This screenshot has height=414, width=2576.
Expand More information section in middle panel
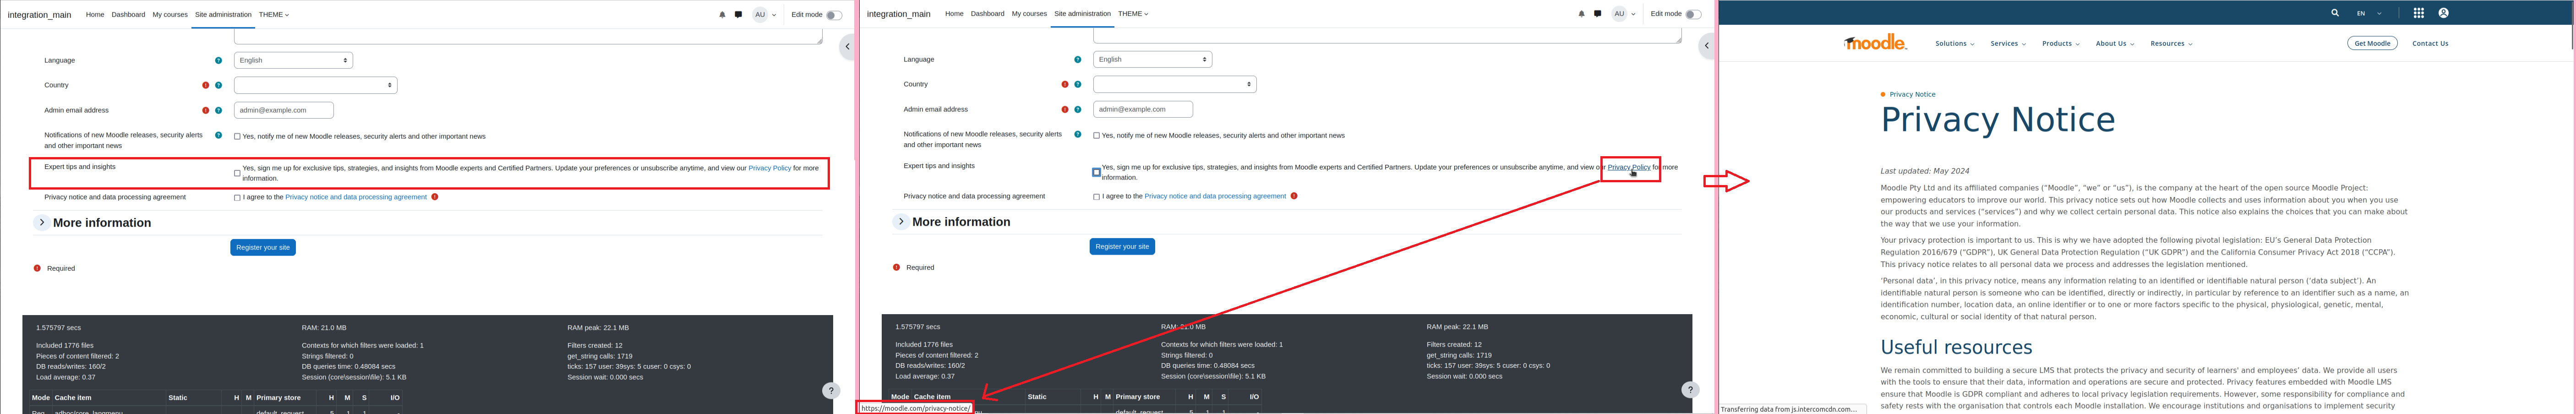[x=901, y=221]
